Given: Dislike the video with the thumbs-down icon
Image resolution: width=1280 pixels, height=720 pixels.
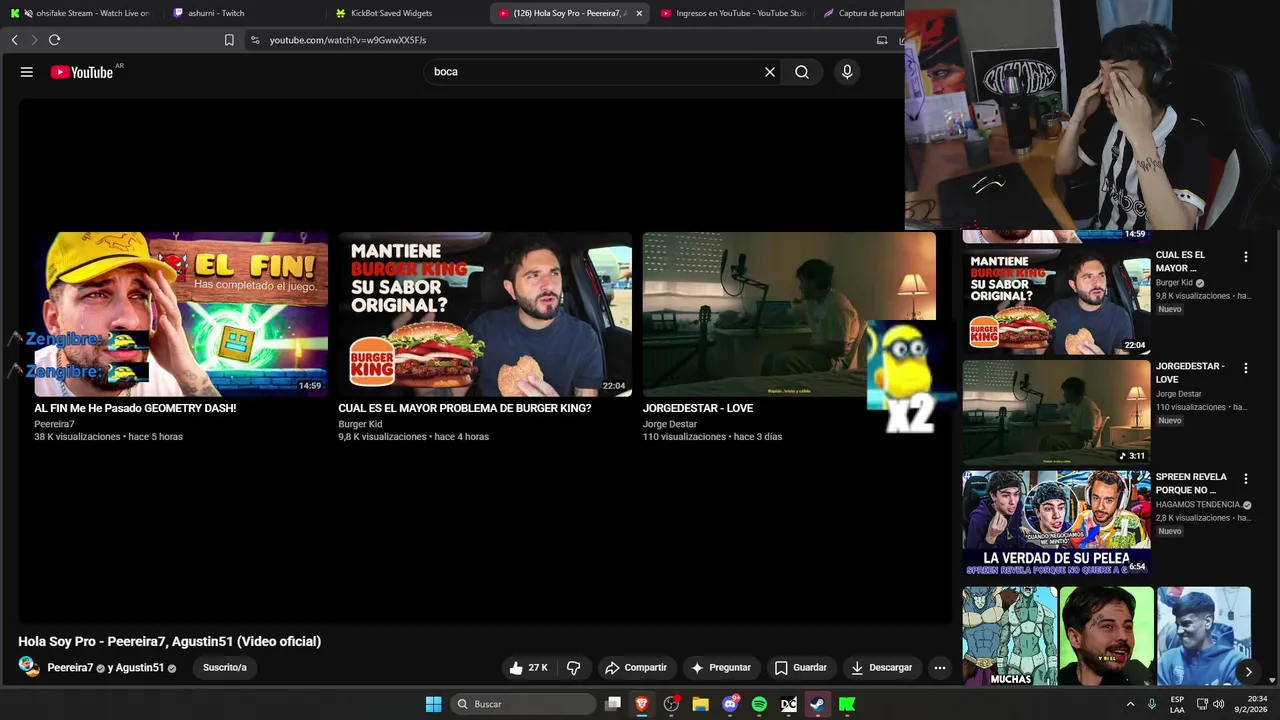Looking at the screenshot, I should click(574, 668).
